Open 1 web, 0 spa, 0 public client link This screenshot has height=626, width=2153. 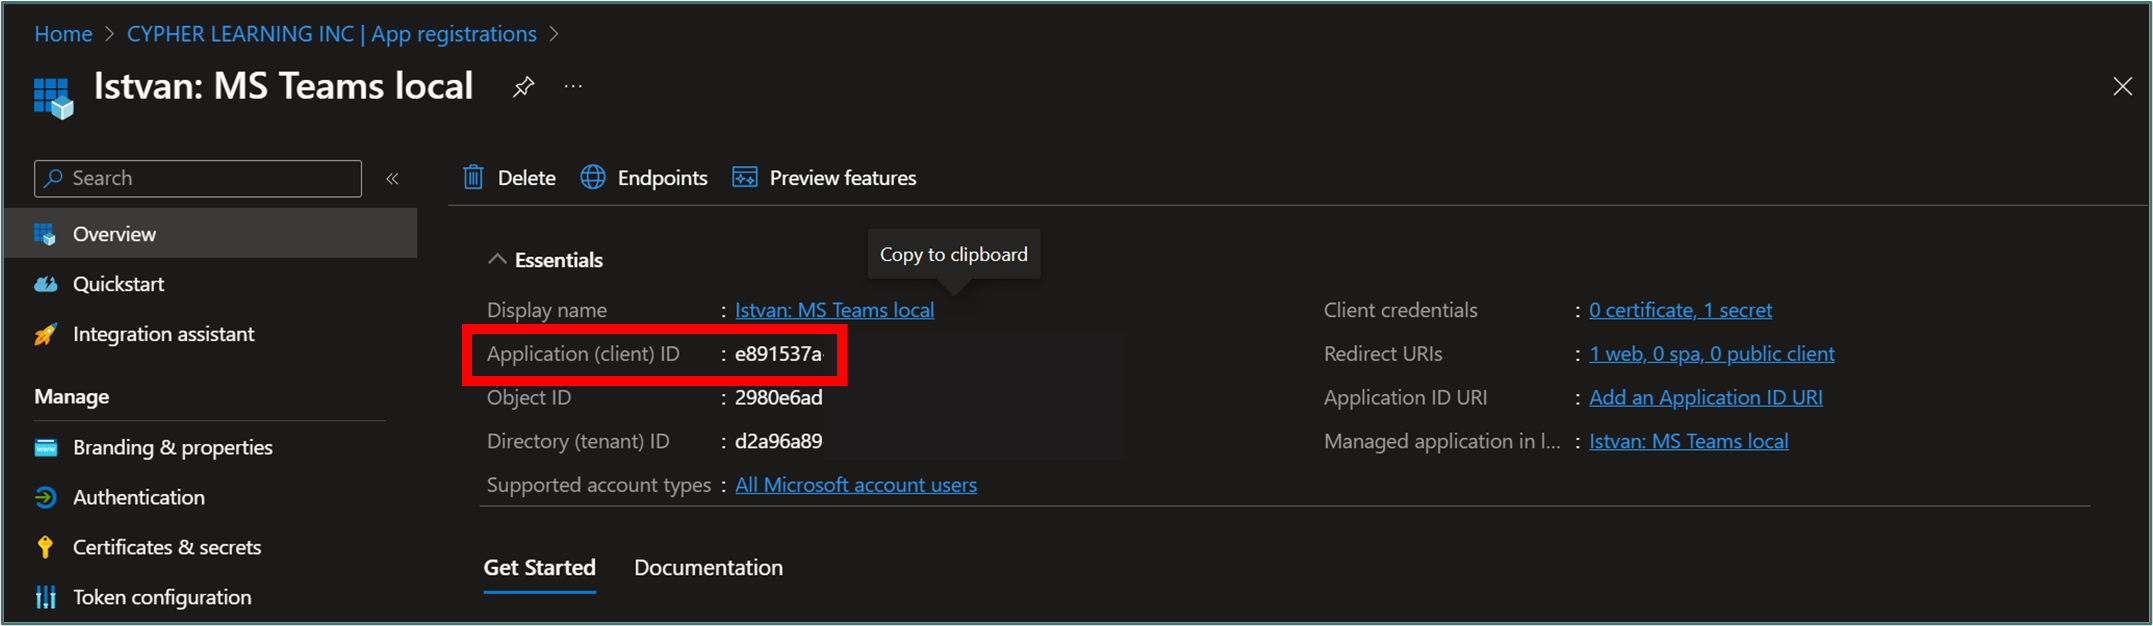1712,354
